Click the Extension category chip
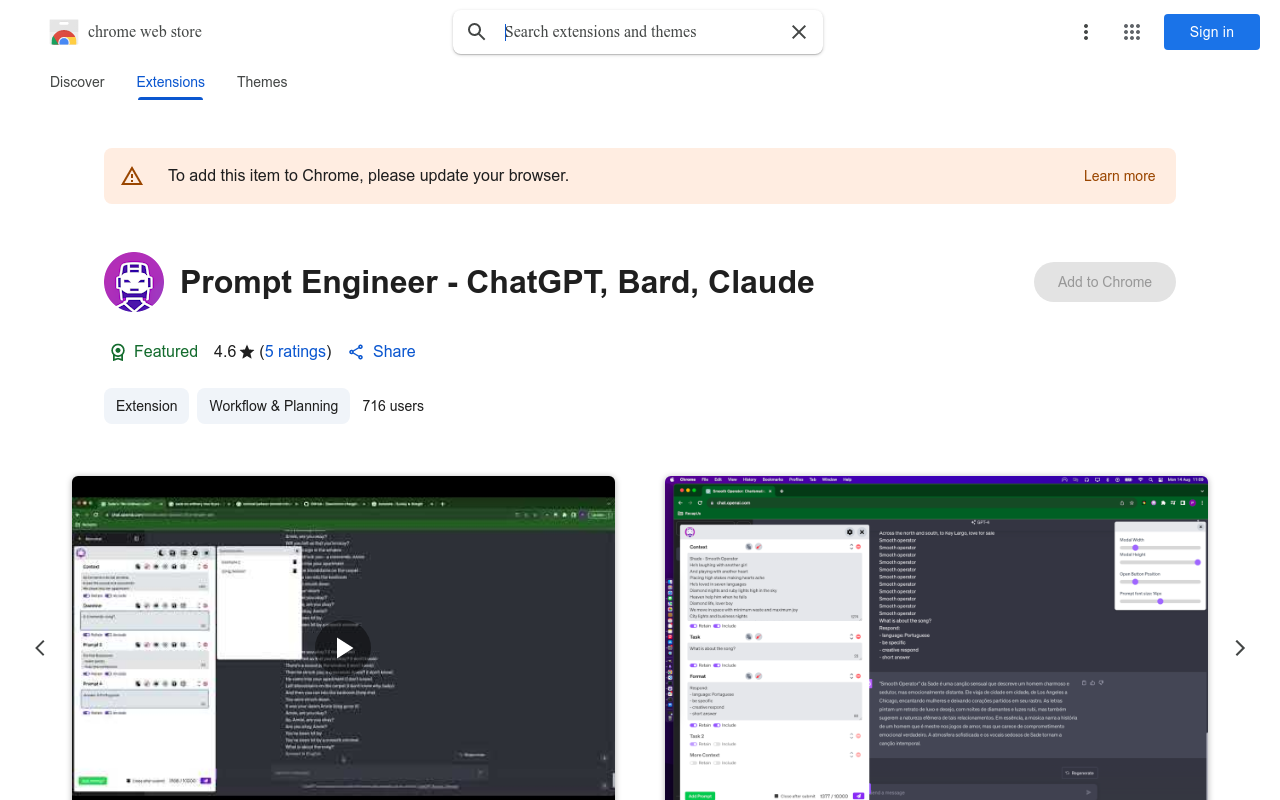The height and width of the screenshot is (800, 1280). click(146, 406)
